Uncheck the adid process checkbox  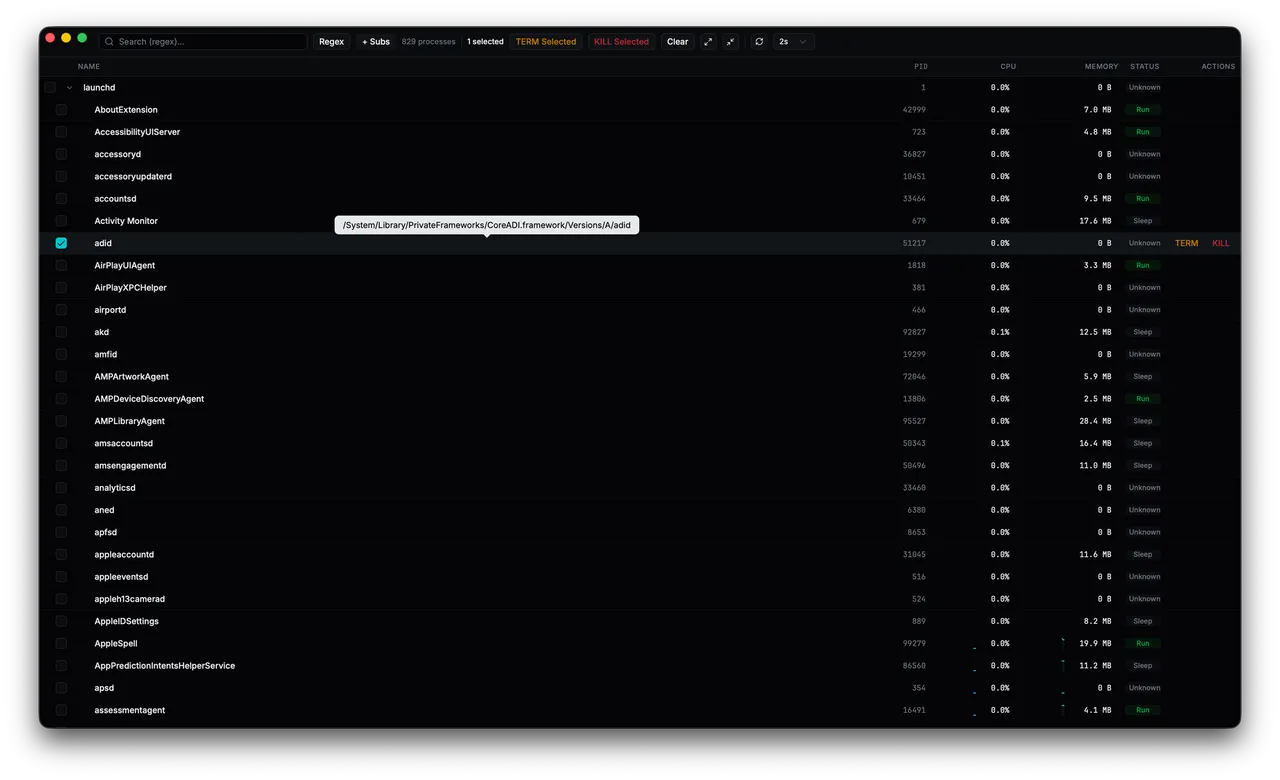61,243
